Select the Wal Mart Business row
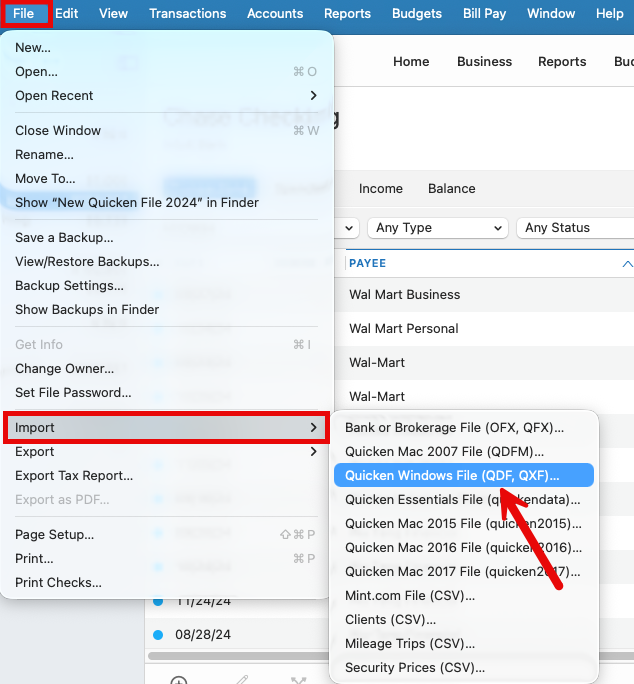 pos(484,294)
